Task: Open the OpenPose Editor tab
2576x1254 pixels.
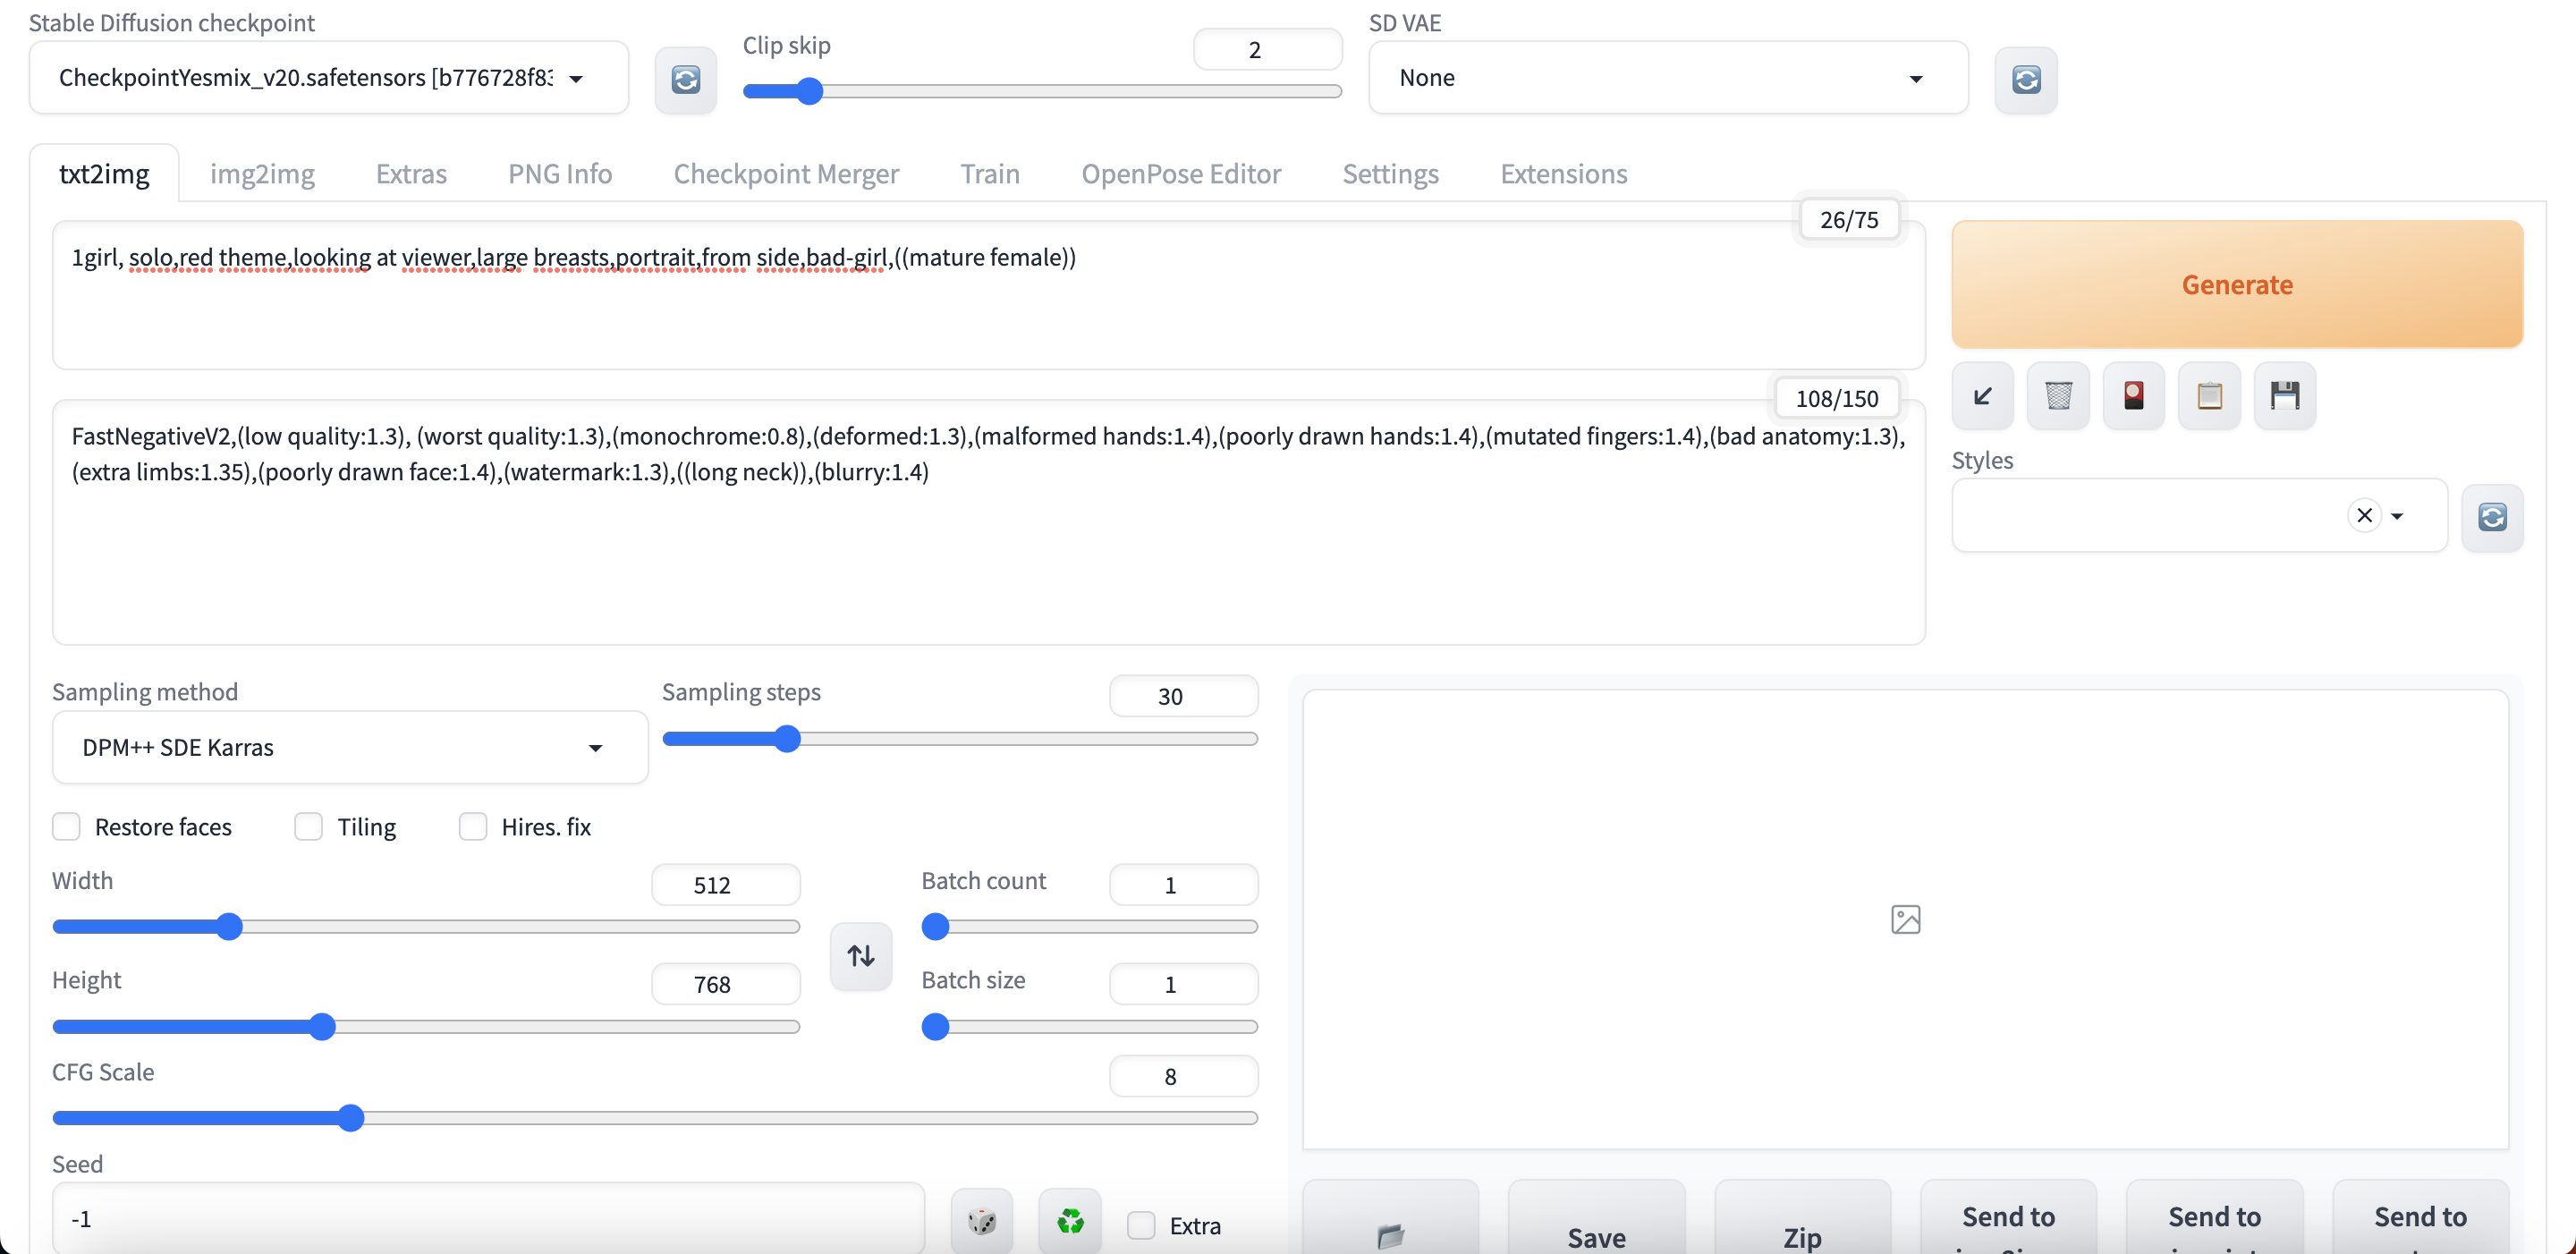Action: (1180, 174)
